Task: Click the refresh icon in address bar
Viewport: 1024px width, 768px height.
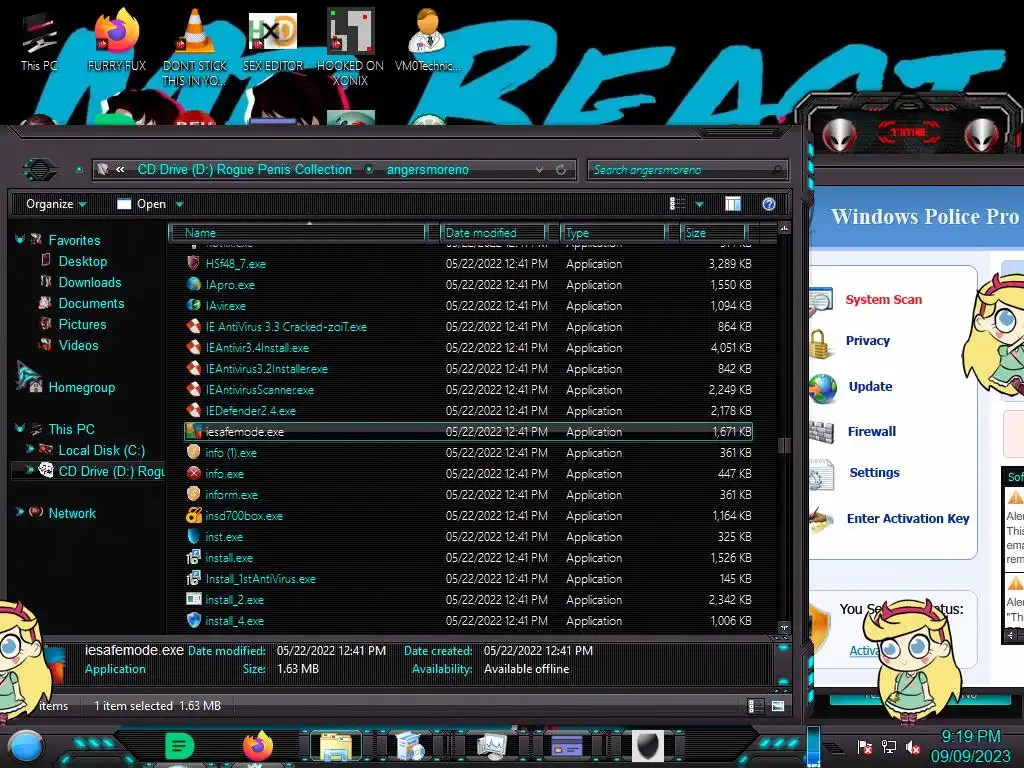Action: pos(561,170)
